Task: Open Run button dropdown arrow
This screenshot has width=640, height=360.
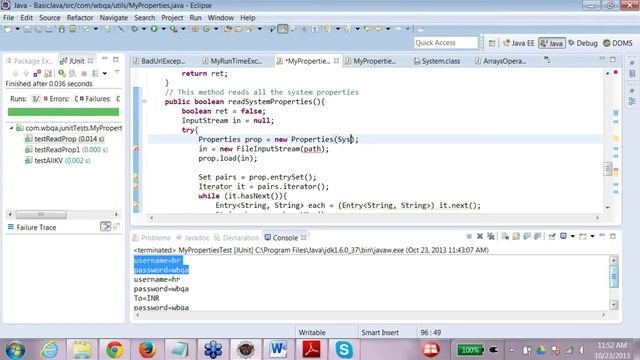Action: tap(163, 29)
